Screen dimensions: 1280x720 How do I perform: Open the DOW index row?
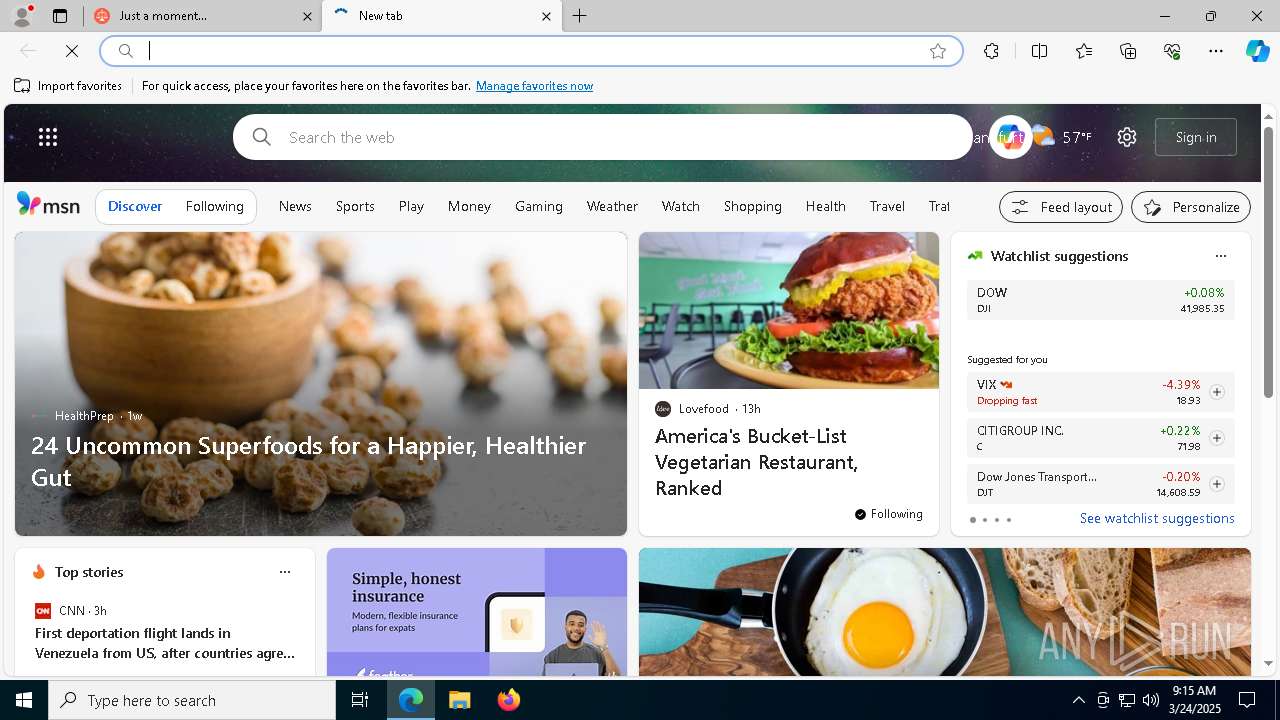1100,300
